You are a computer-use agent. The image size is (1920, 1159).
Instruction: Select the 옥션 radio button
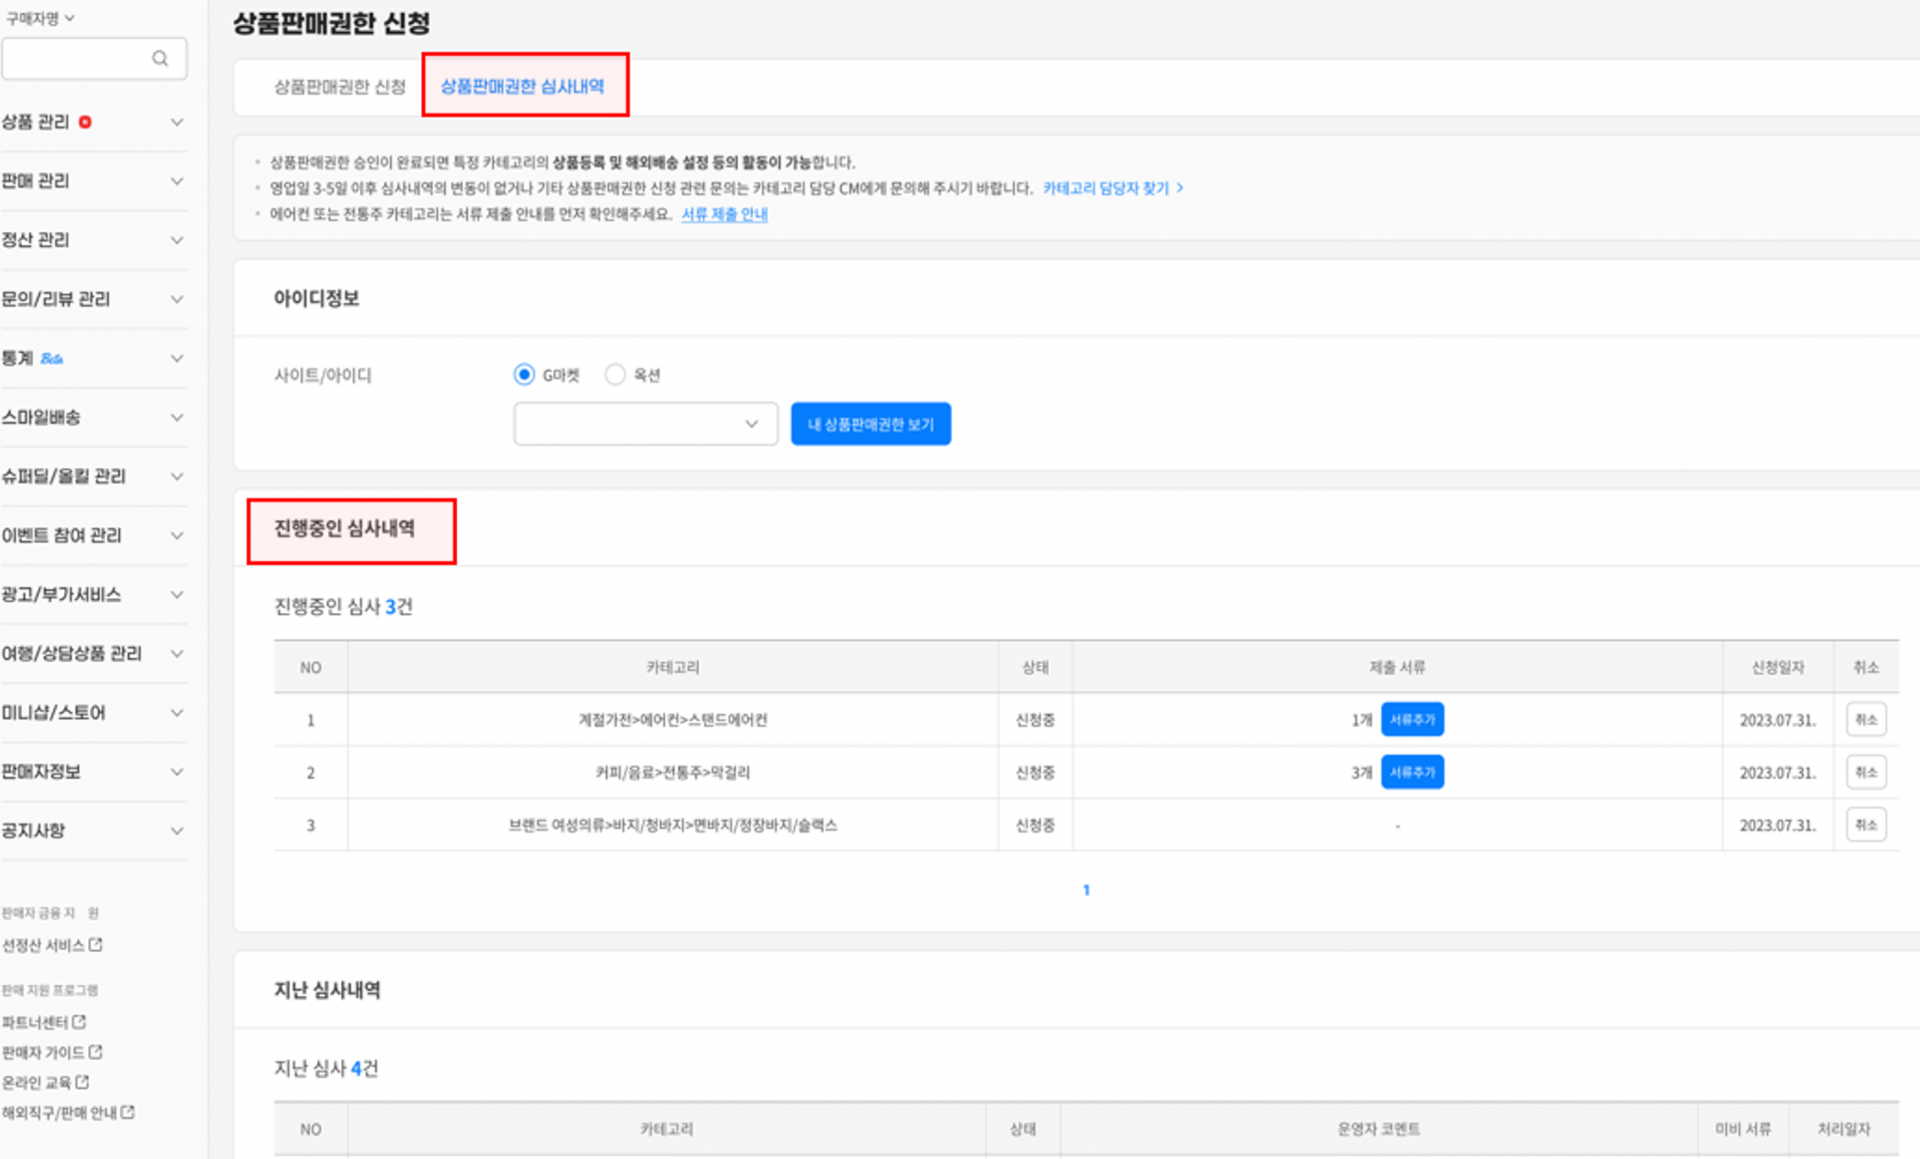pos(615,375)
